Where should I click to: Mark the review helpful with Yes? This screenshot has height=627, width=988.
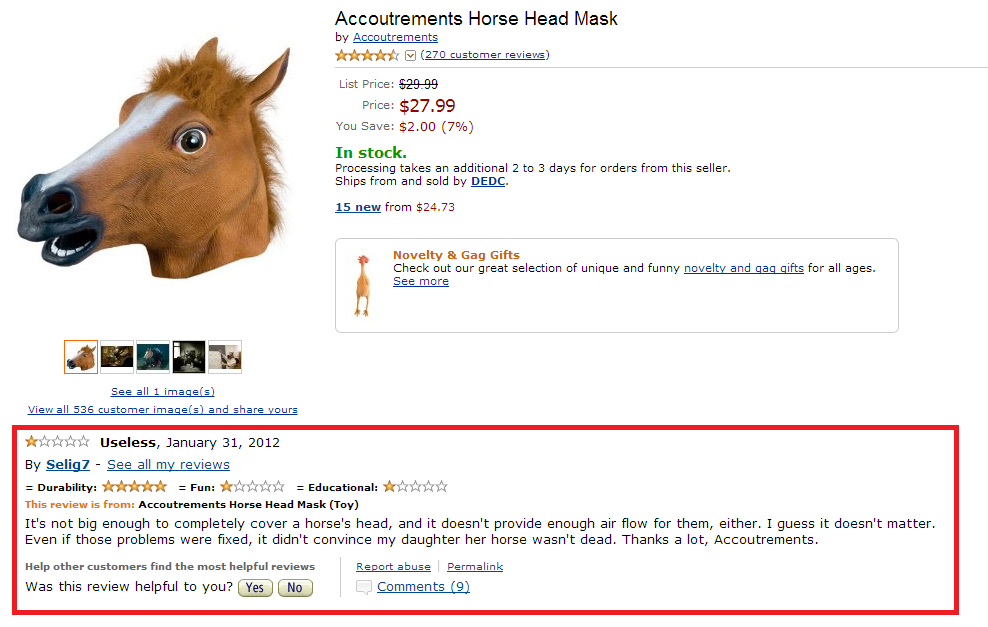pos(255,588)
